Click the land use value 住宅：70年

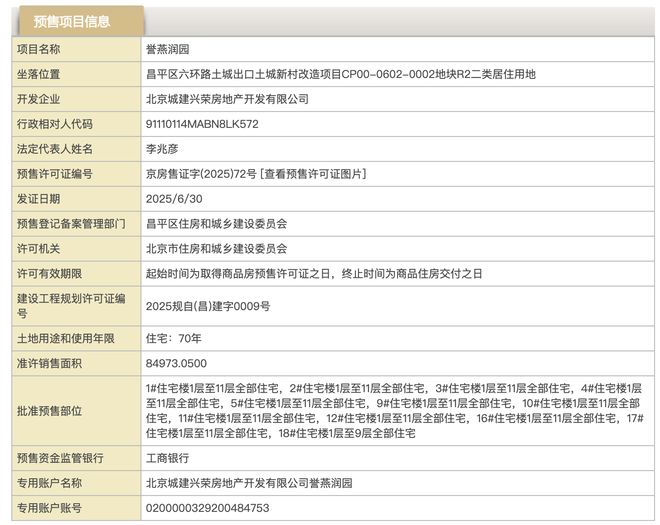(x=174, y=337)
